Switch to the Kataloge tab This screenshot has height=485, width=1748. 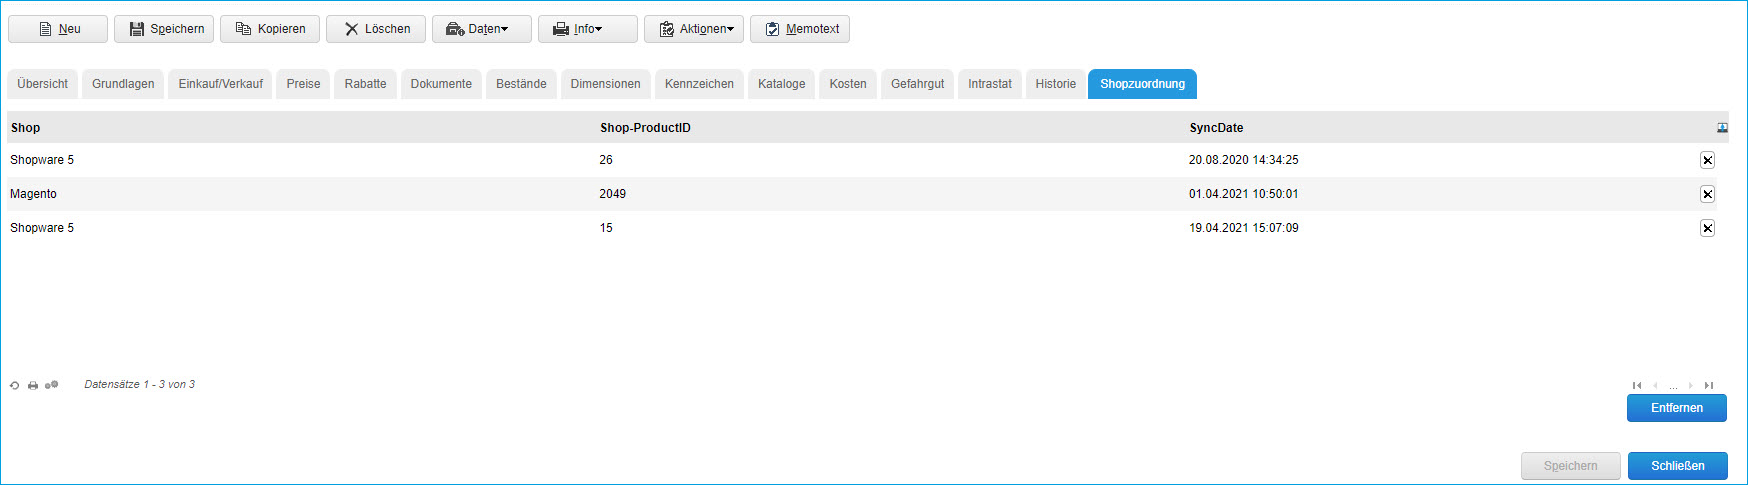782,84
